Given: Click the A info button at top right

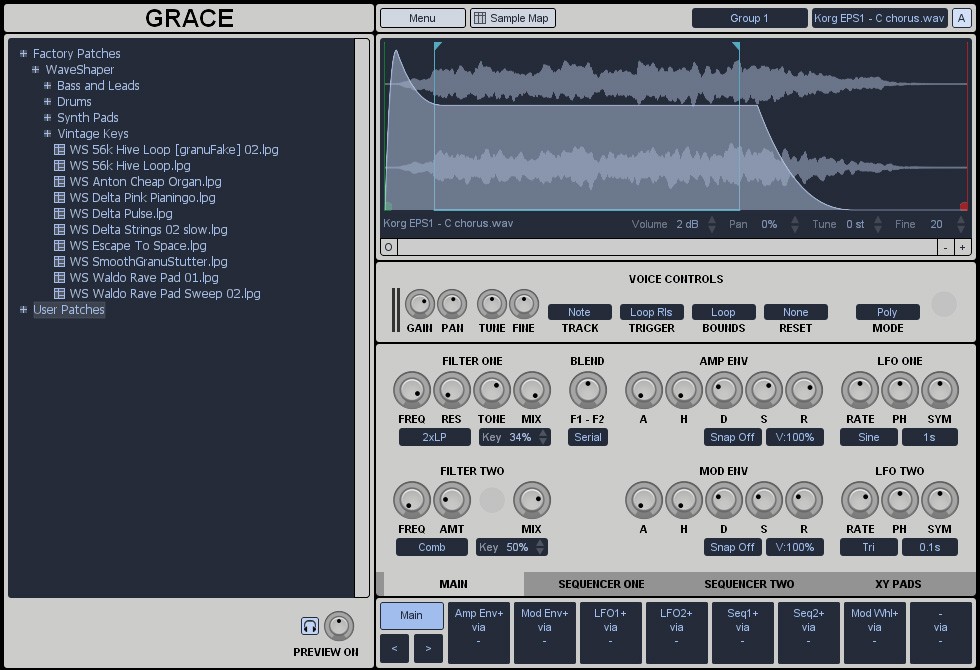Looking at the screenshot, I should coord(960,18).
